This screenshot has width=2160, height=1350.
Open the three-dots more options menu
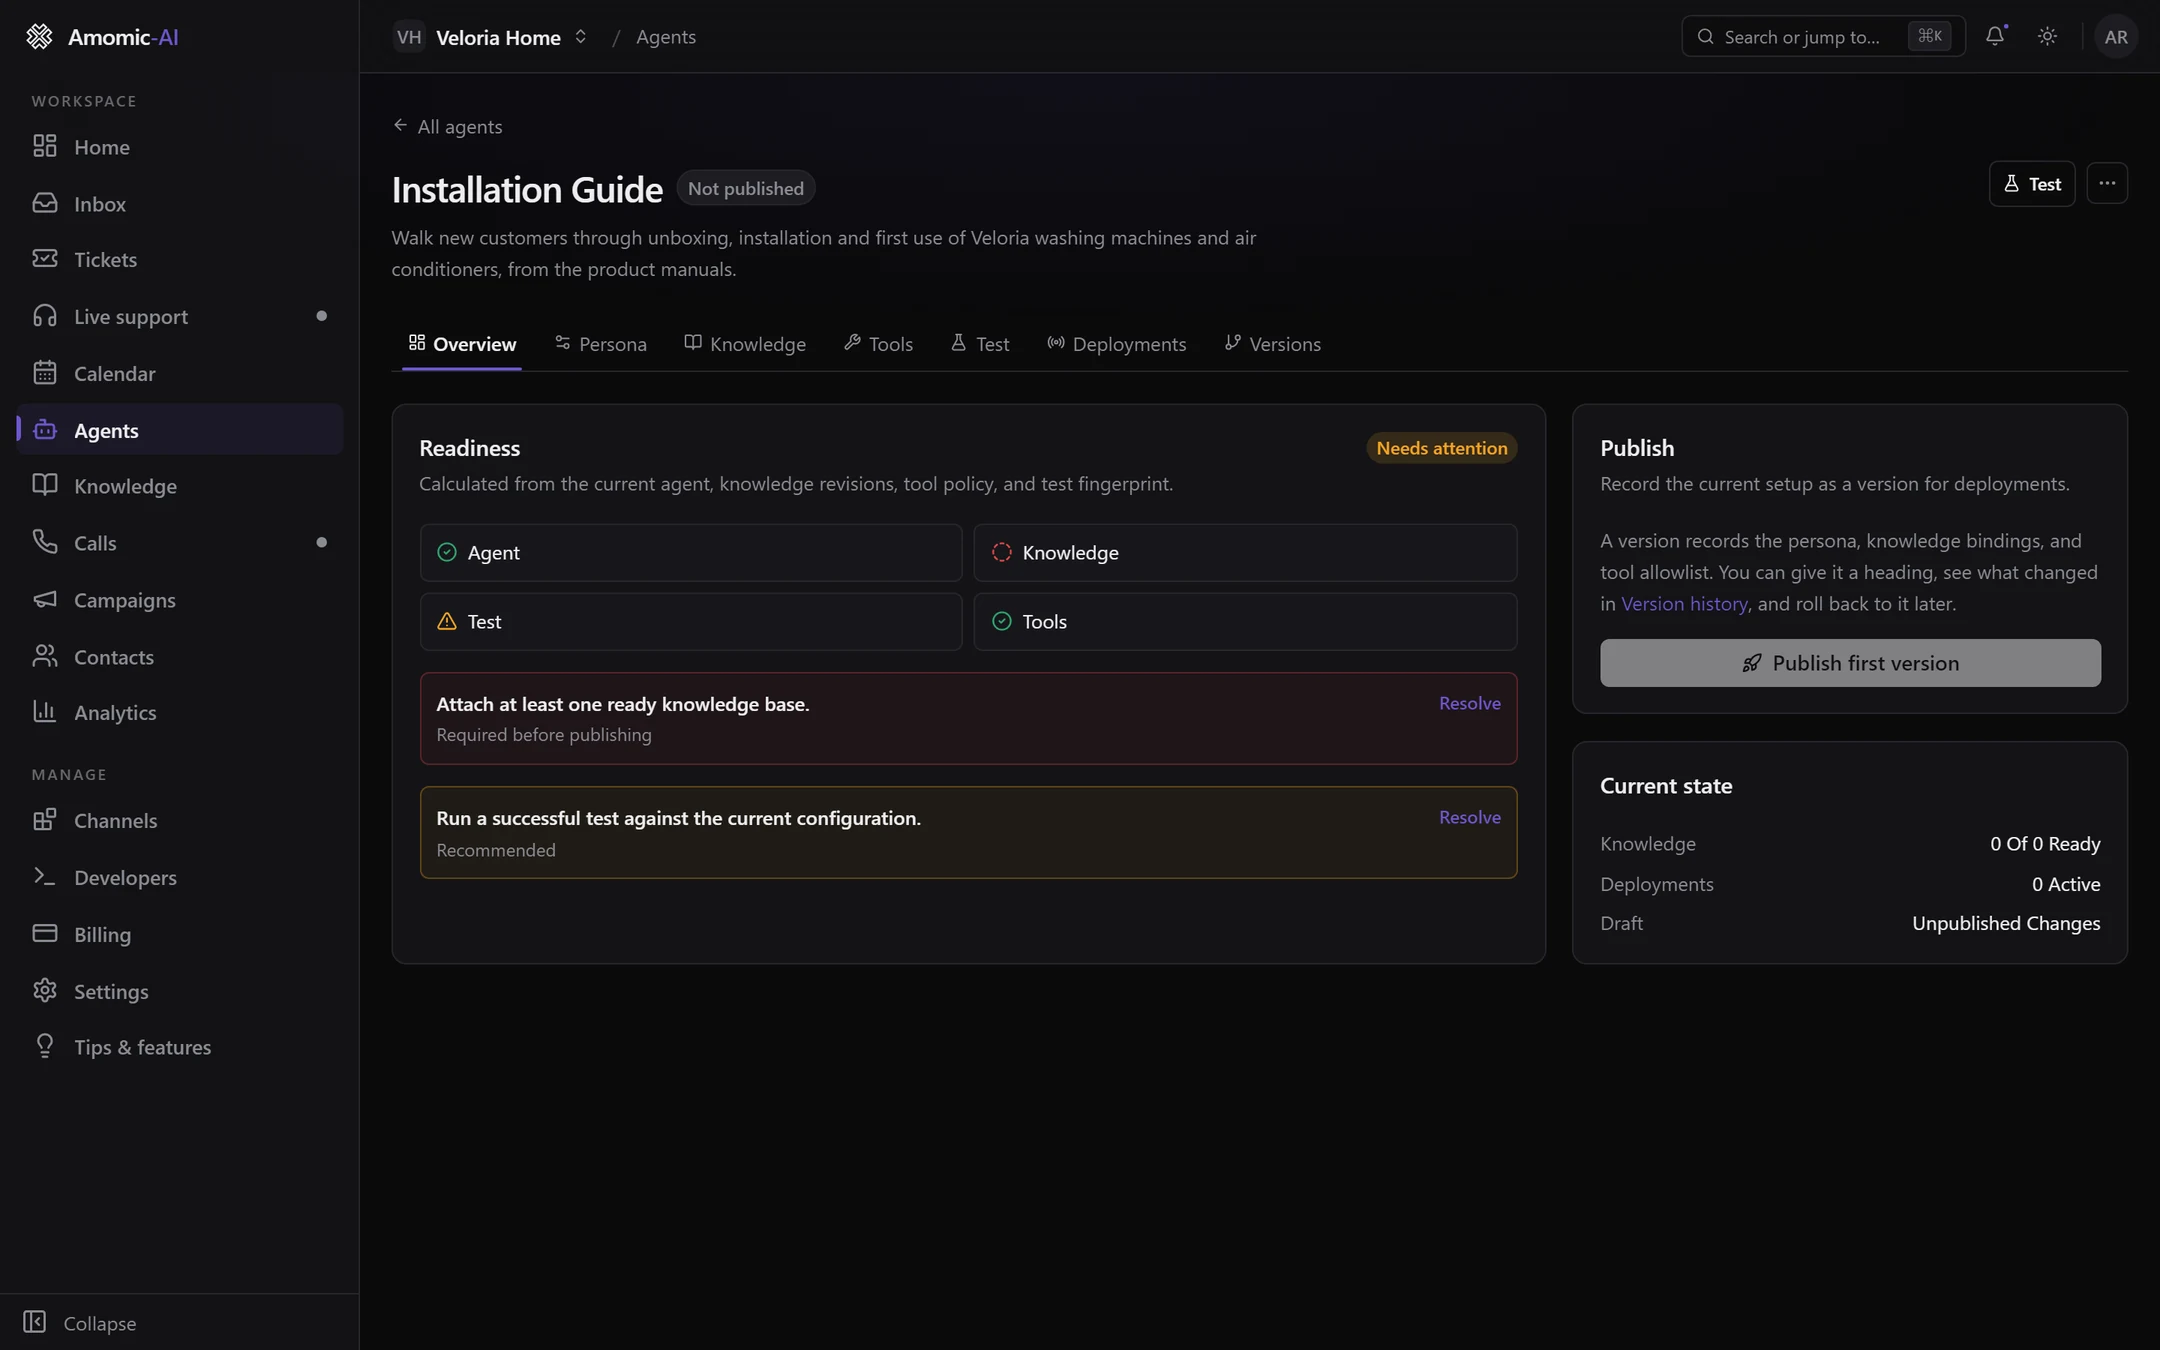click(x=2107, y=183)
